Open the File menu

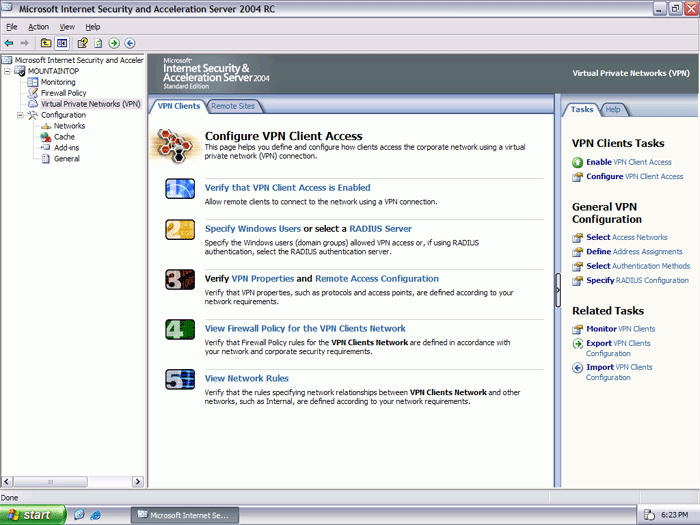click(x=12, y=27)
